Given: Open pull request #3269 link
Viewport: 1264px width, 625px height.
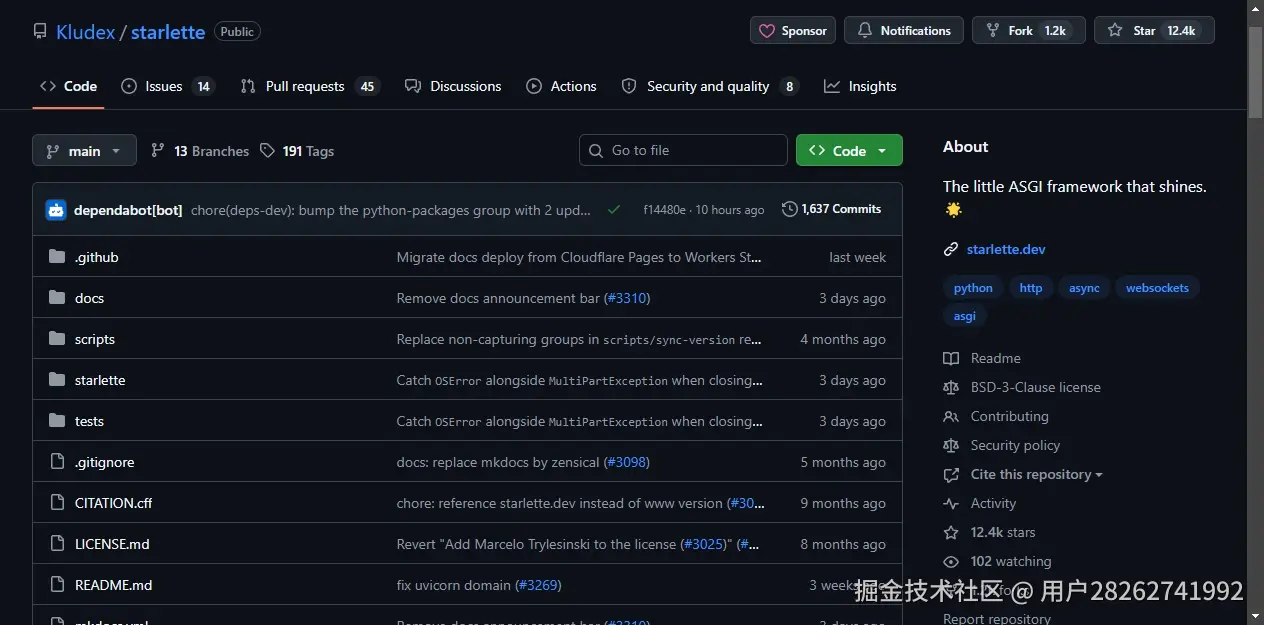Looking at the screenshot, I should pyautogui.click(x=539, y=585).
